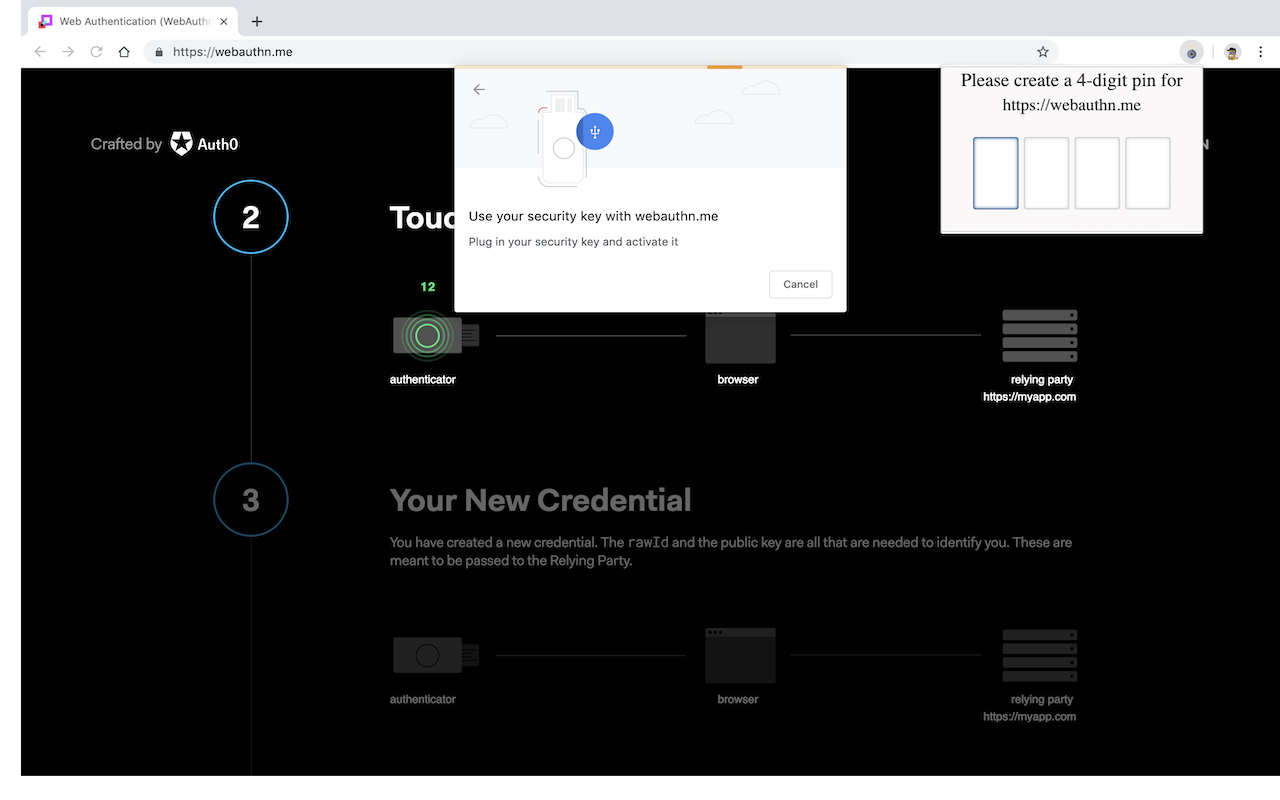Image resolution: width=1280 pixels, height=800 pixels.
Task: Select the Web Authentication tab
Action: click(135, 21)
